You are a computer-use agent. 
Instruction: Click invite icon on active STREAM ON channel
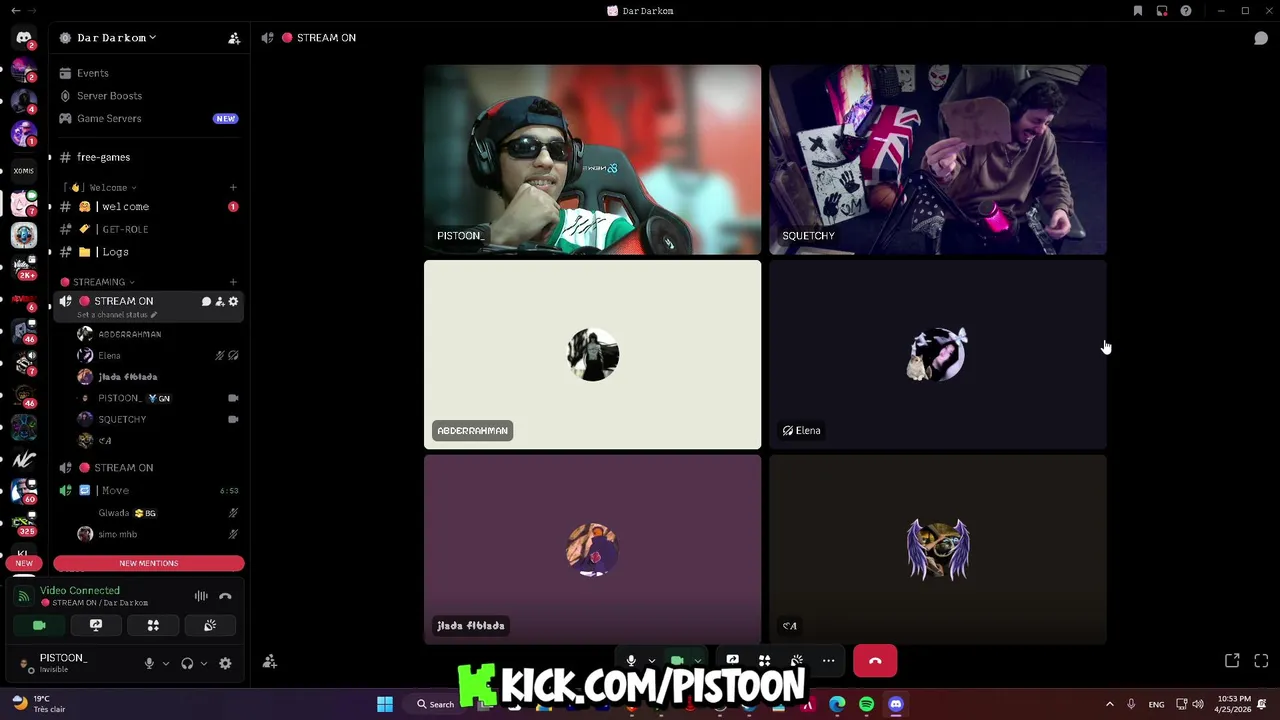[x=220, y=301]
